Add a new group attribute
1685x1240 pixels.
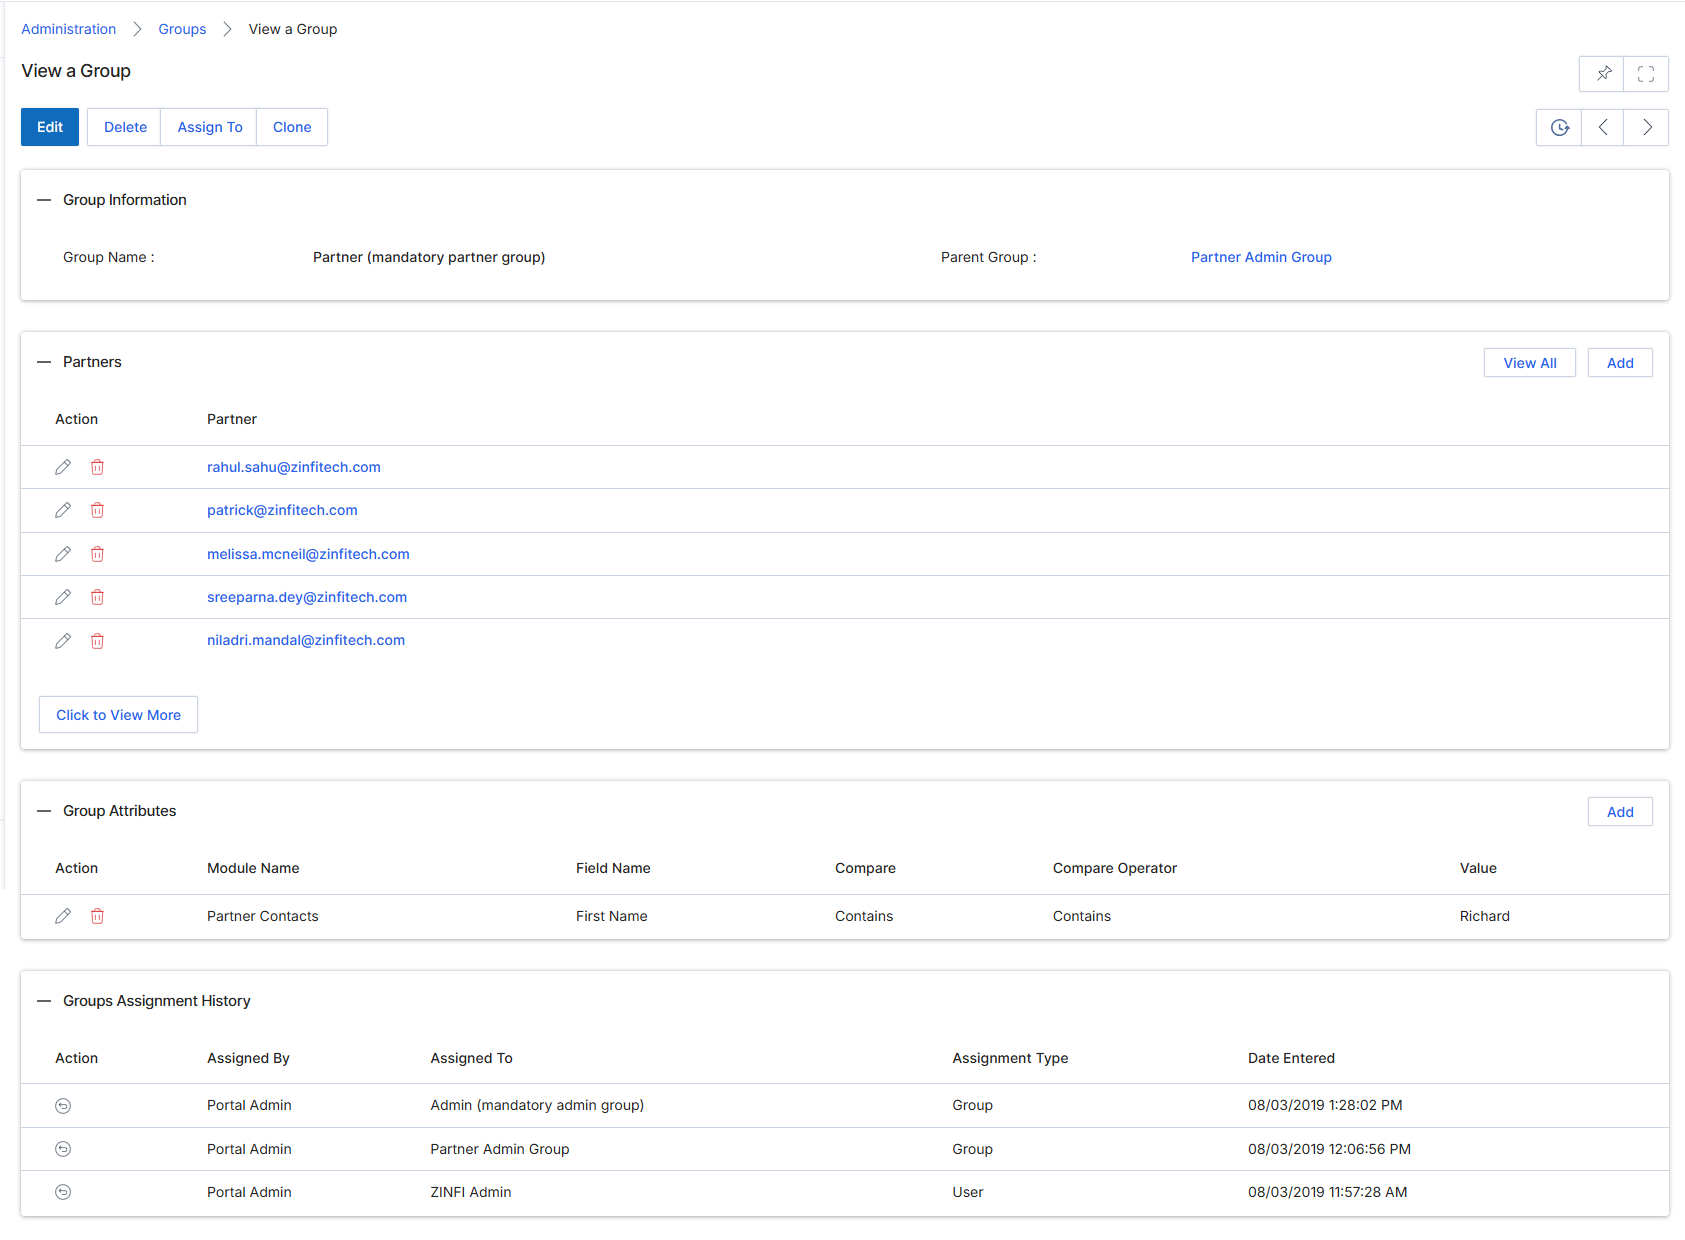1620,812
